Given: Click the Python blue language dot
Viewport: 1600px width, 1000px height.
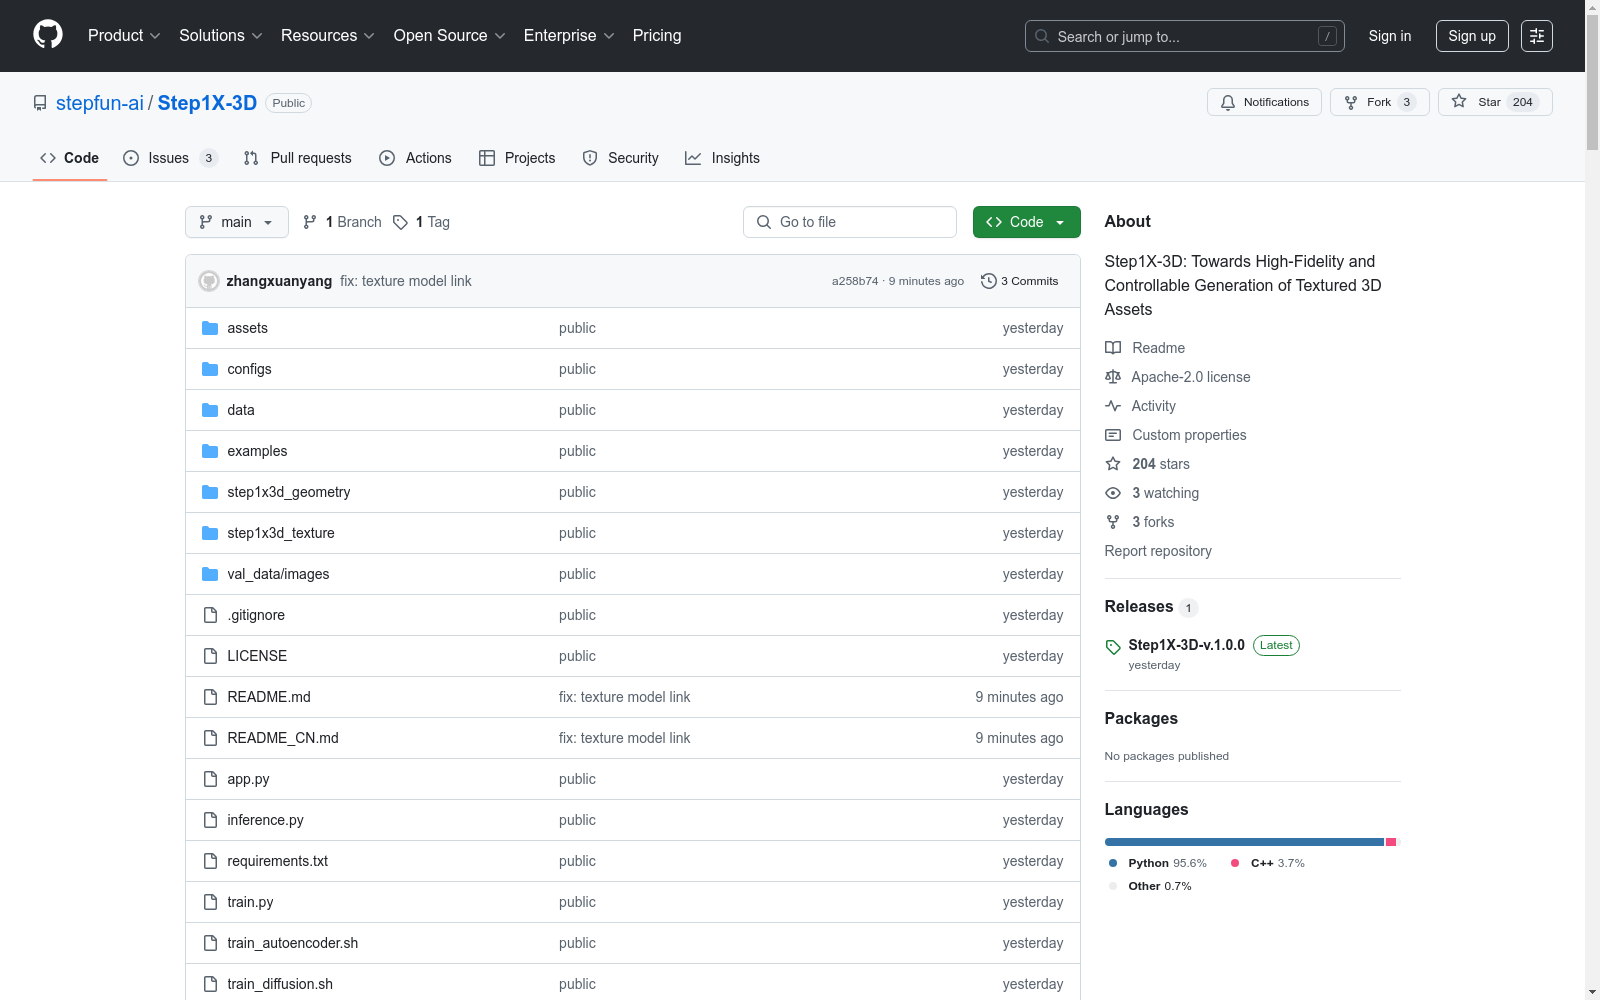Looking at the screenshot, I should point(1113,863).
